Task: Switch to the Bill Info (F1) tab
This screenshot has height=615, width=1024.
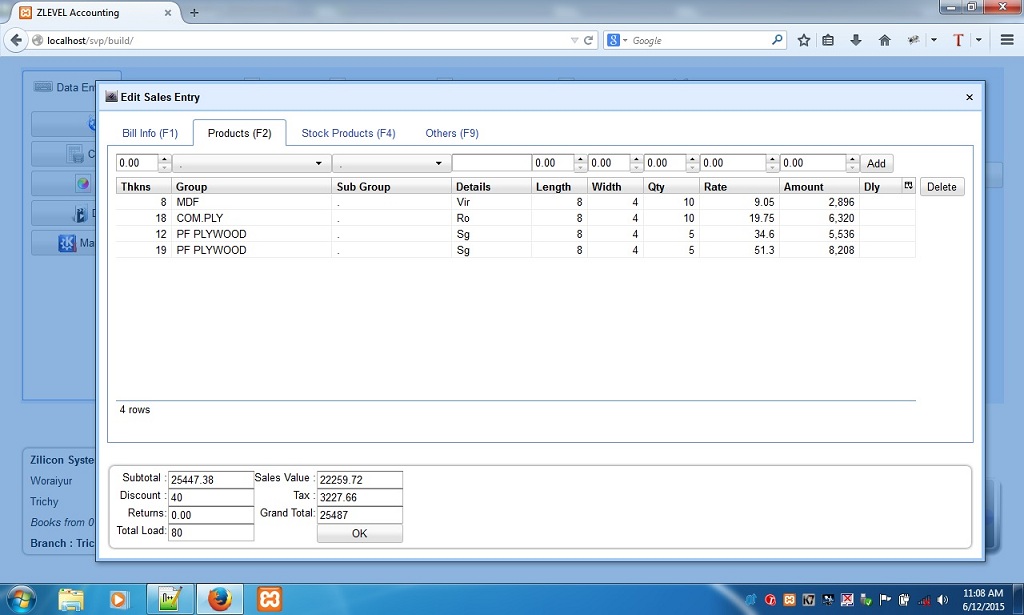Action: [x=150, y=132]
